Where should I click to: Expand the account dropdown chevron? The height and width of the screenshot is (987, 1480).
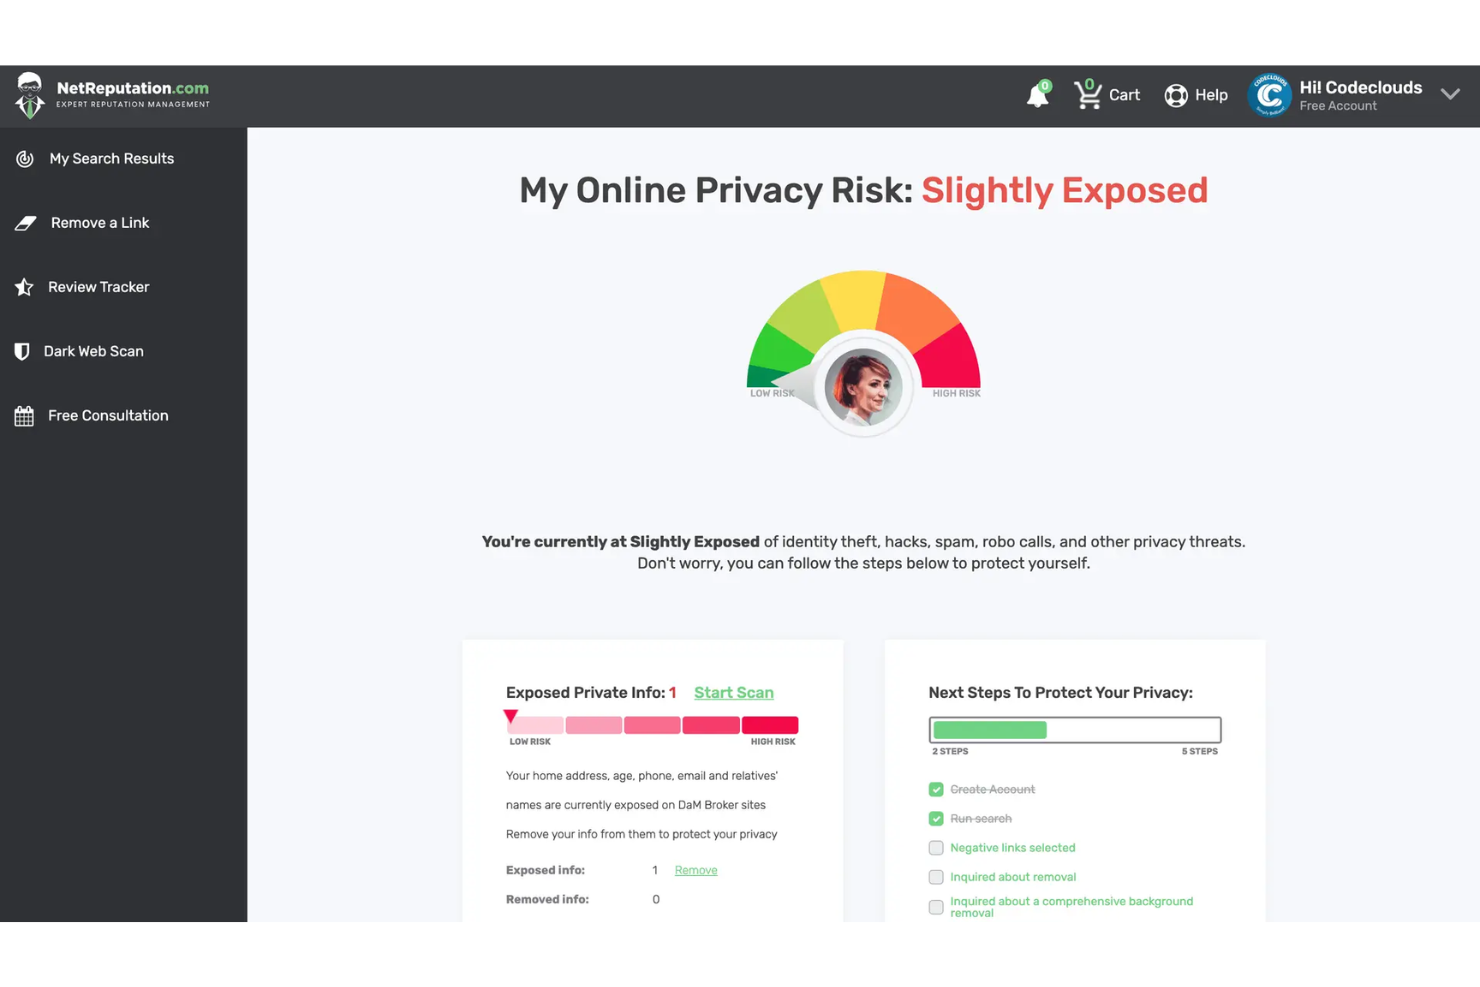[1451, 95]
